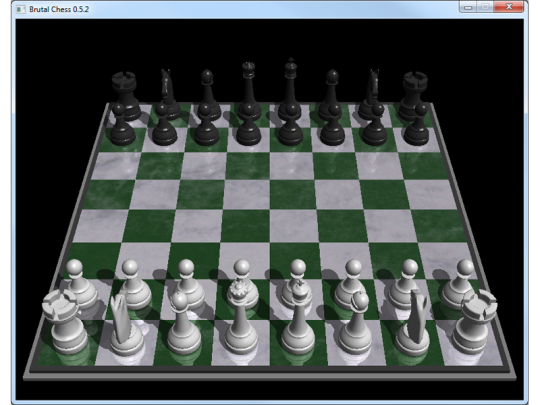Pick the white rook on a1

65,322
